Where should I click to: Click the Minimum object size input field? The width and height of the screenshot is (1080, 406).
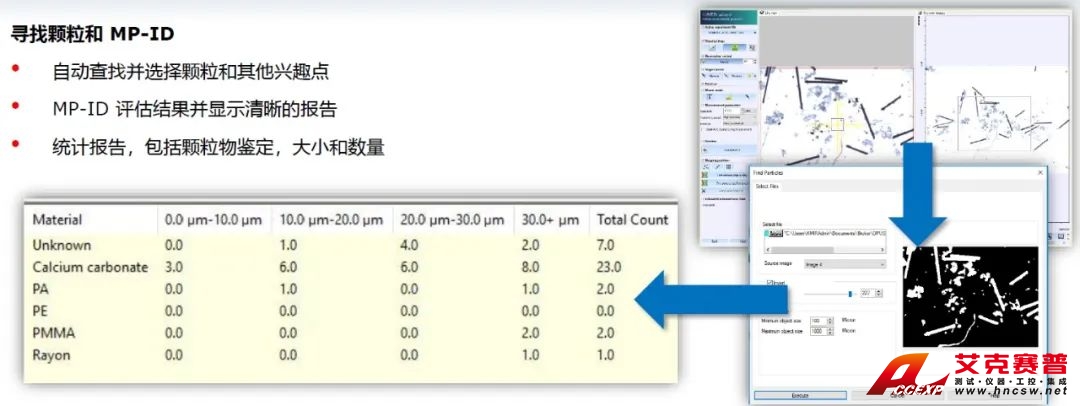tap(815, 320)
